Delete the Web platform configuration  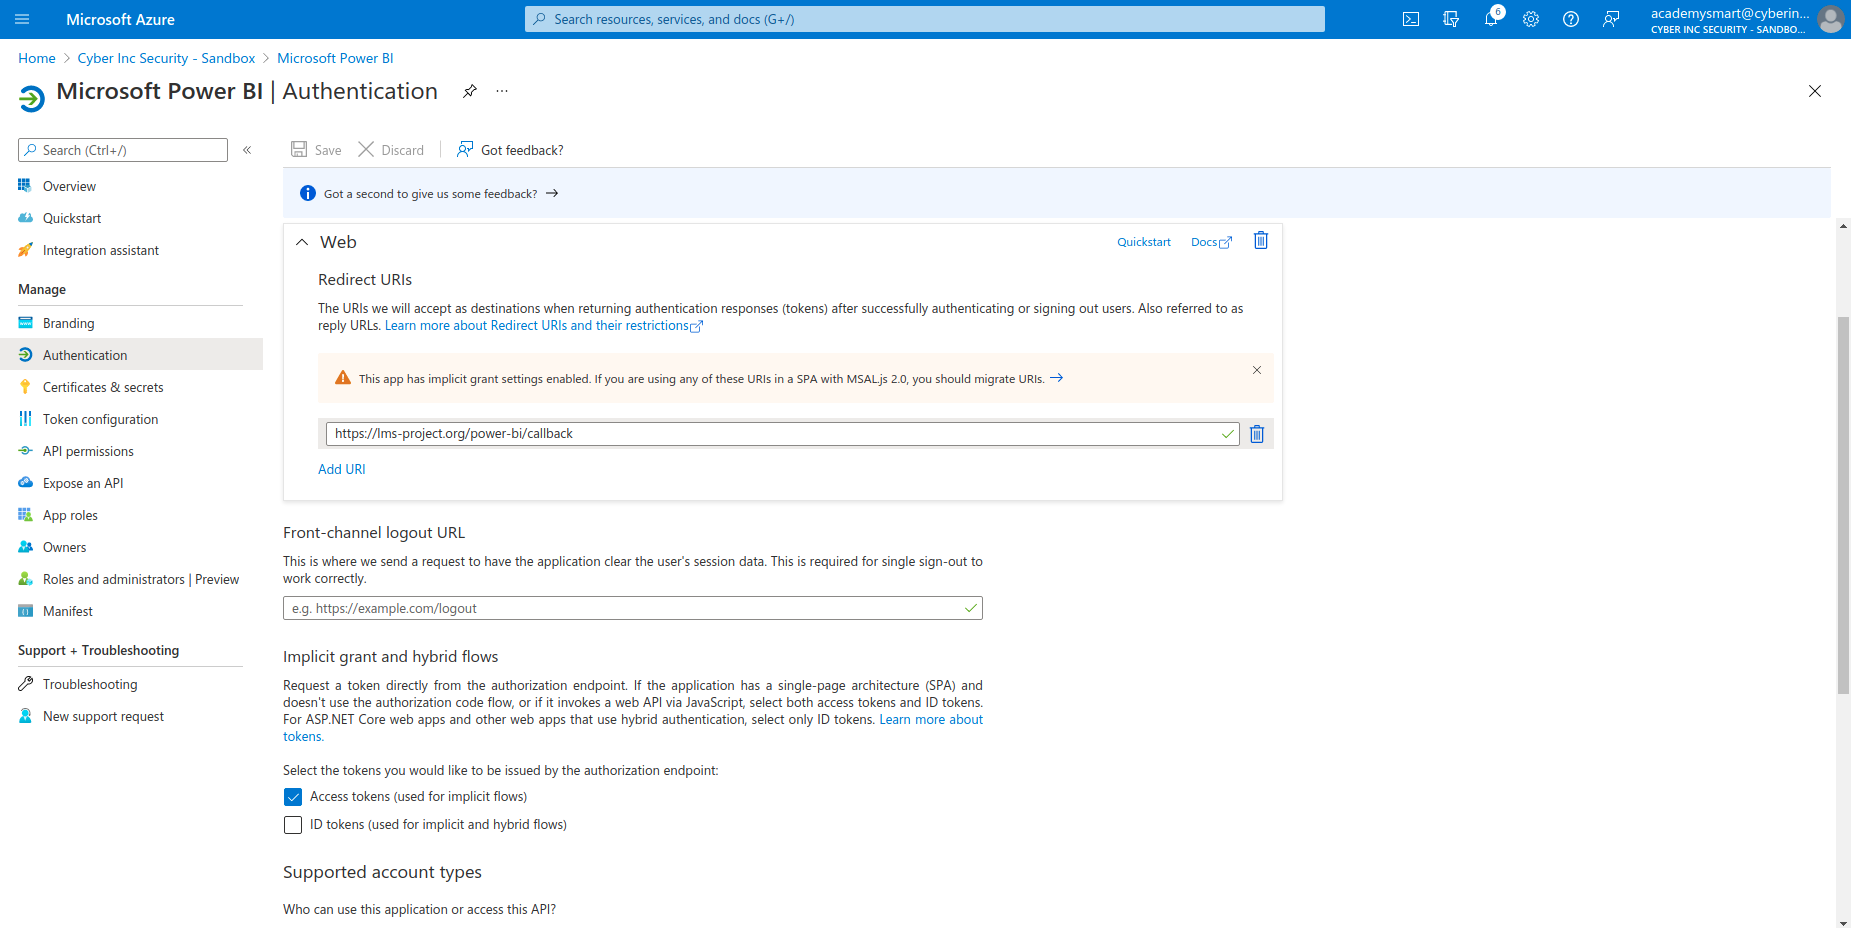tap(1261, 241)
